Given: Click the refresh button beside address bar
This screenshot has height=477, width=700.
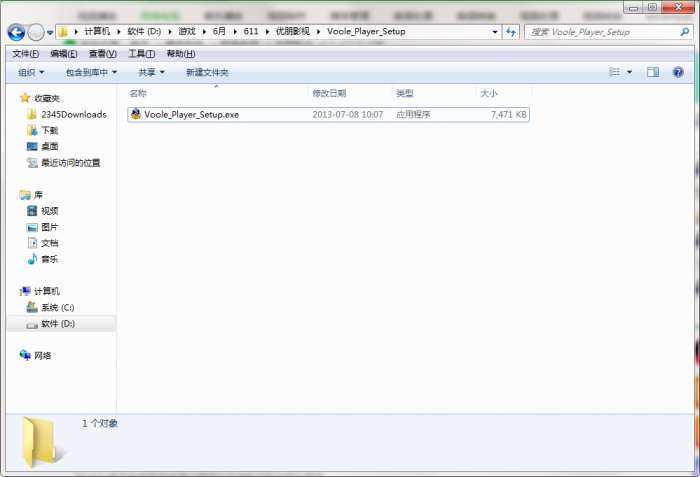Looking at the screenshot, I should point(511,32).
